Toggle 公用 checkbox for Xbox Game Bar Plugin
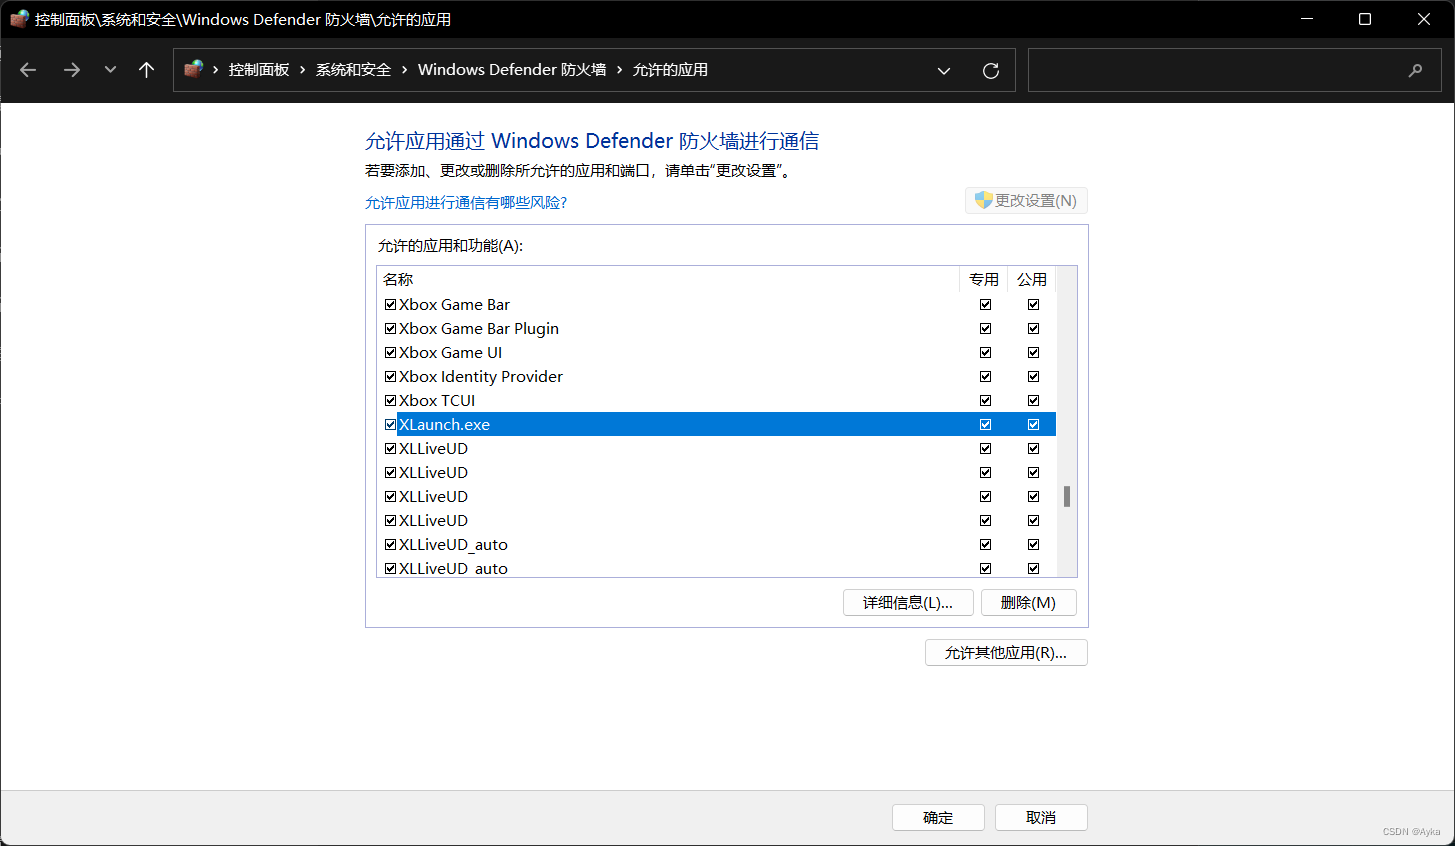Image resolution: width=1455 pixels, height=846 pixels. click(1033, 328)
